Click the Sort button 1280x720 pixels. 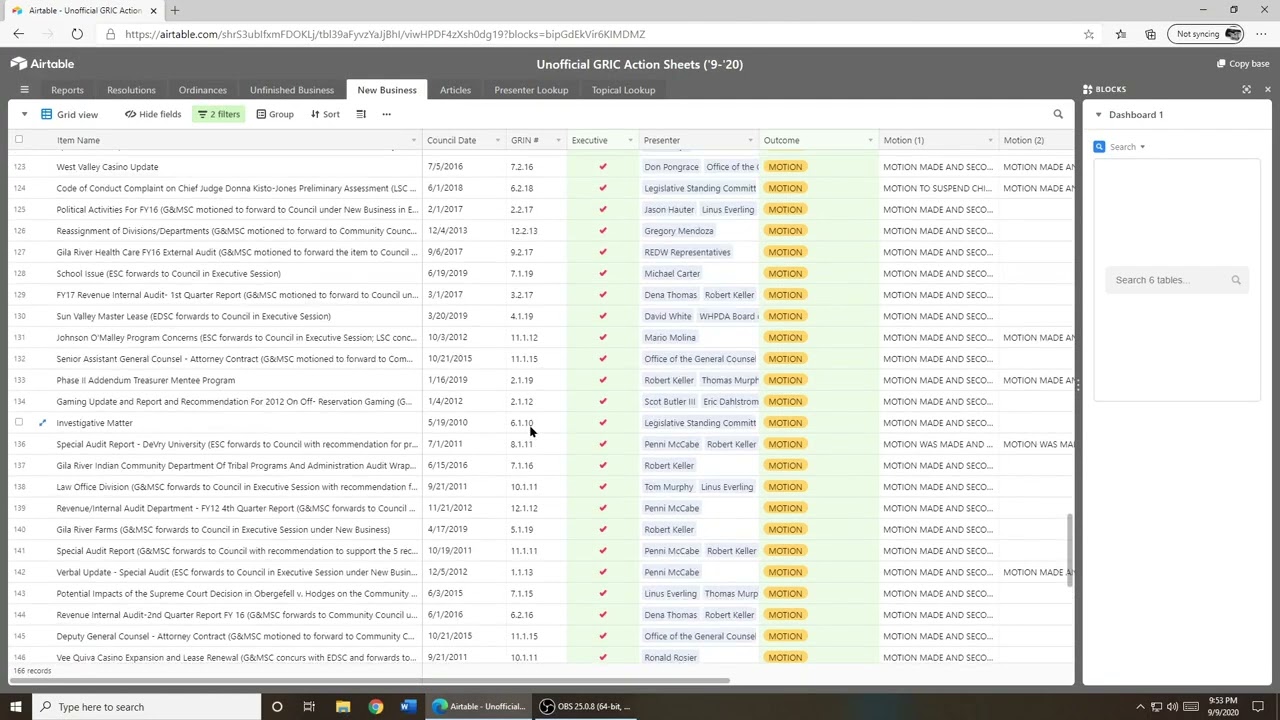325,114
